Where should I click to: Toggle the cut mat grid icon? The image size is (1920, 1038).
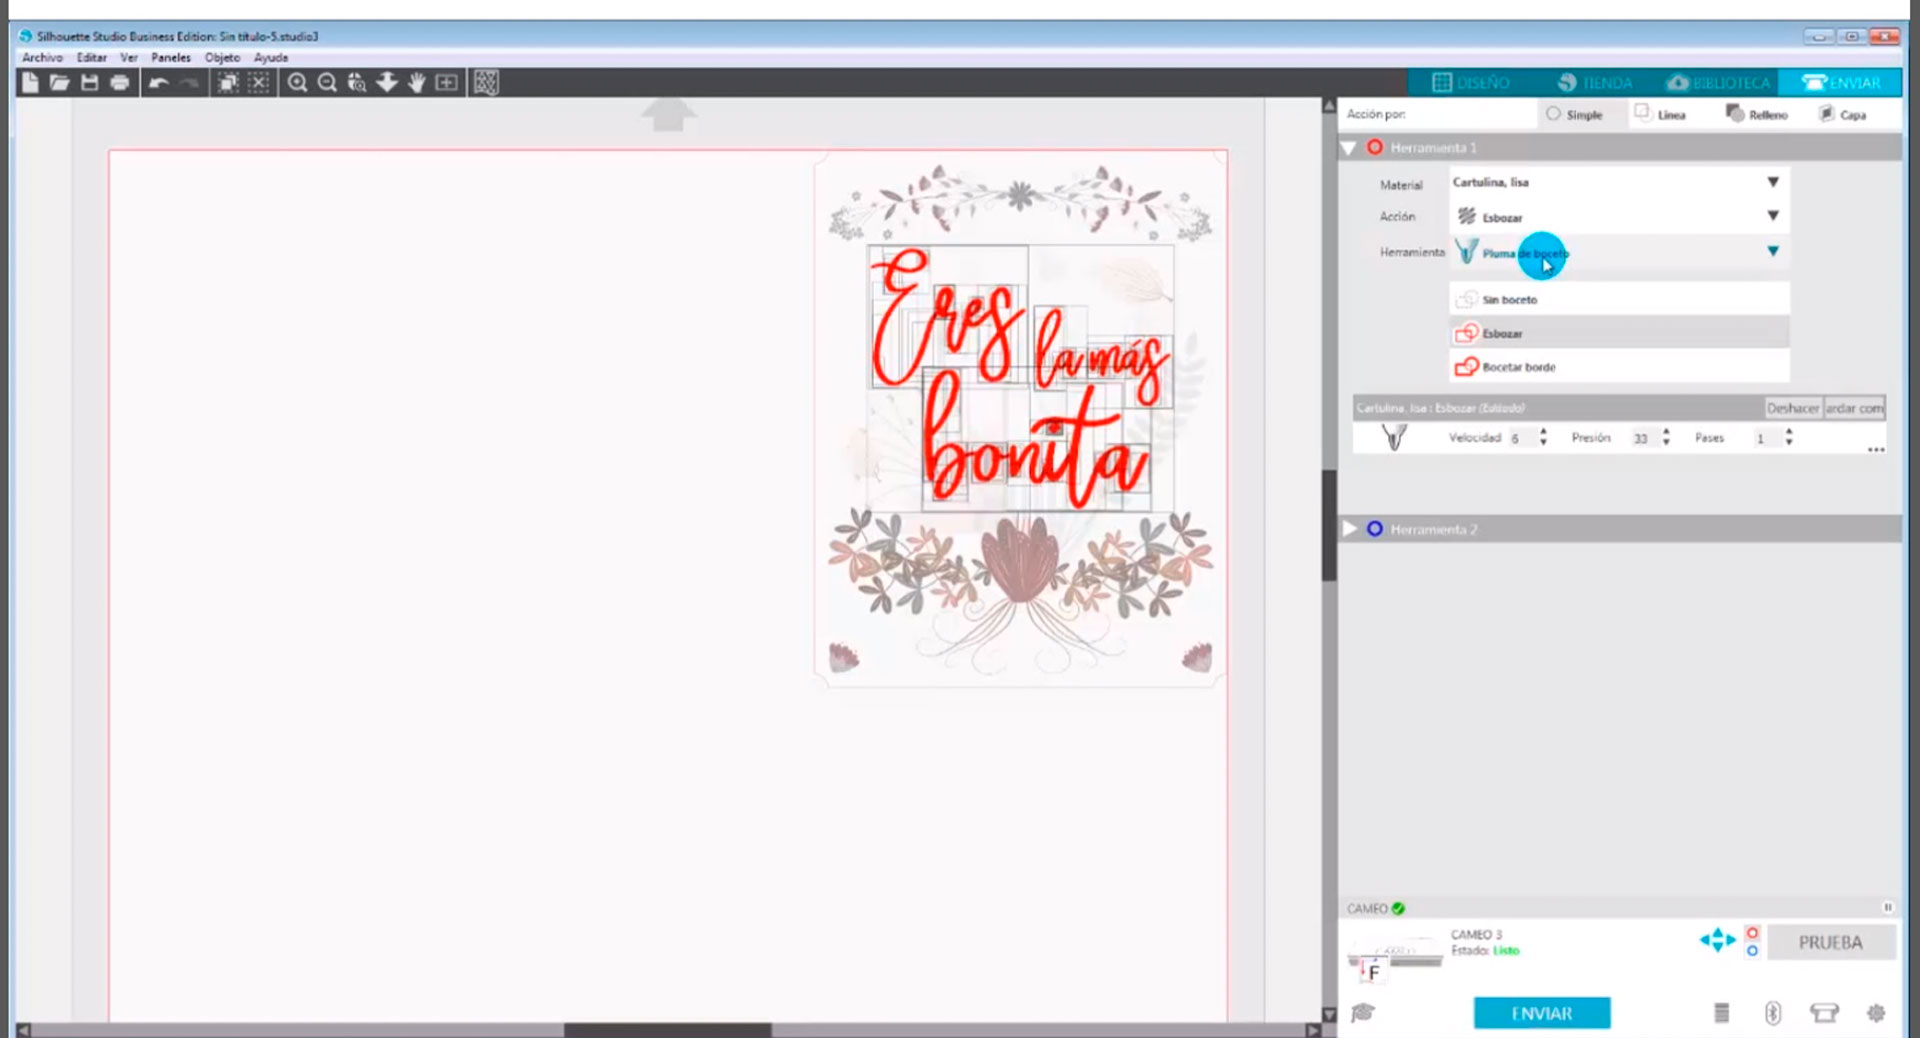pos(486,83)
